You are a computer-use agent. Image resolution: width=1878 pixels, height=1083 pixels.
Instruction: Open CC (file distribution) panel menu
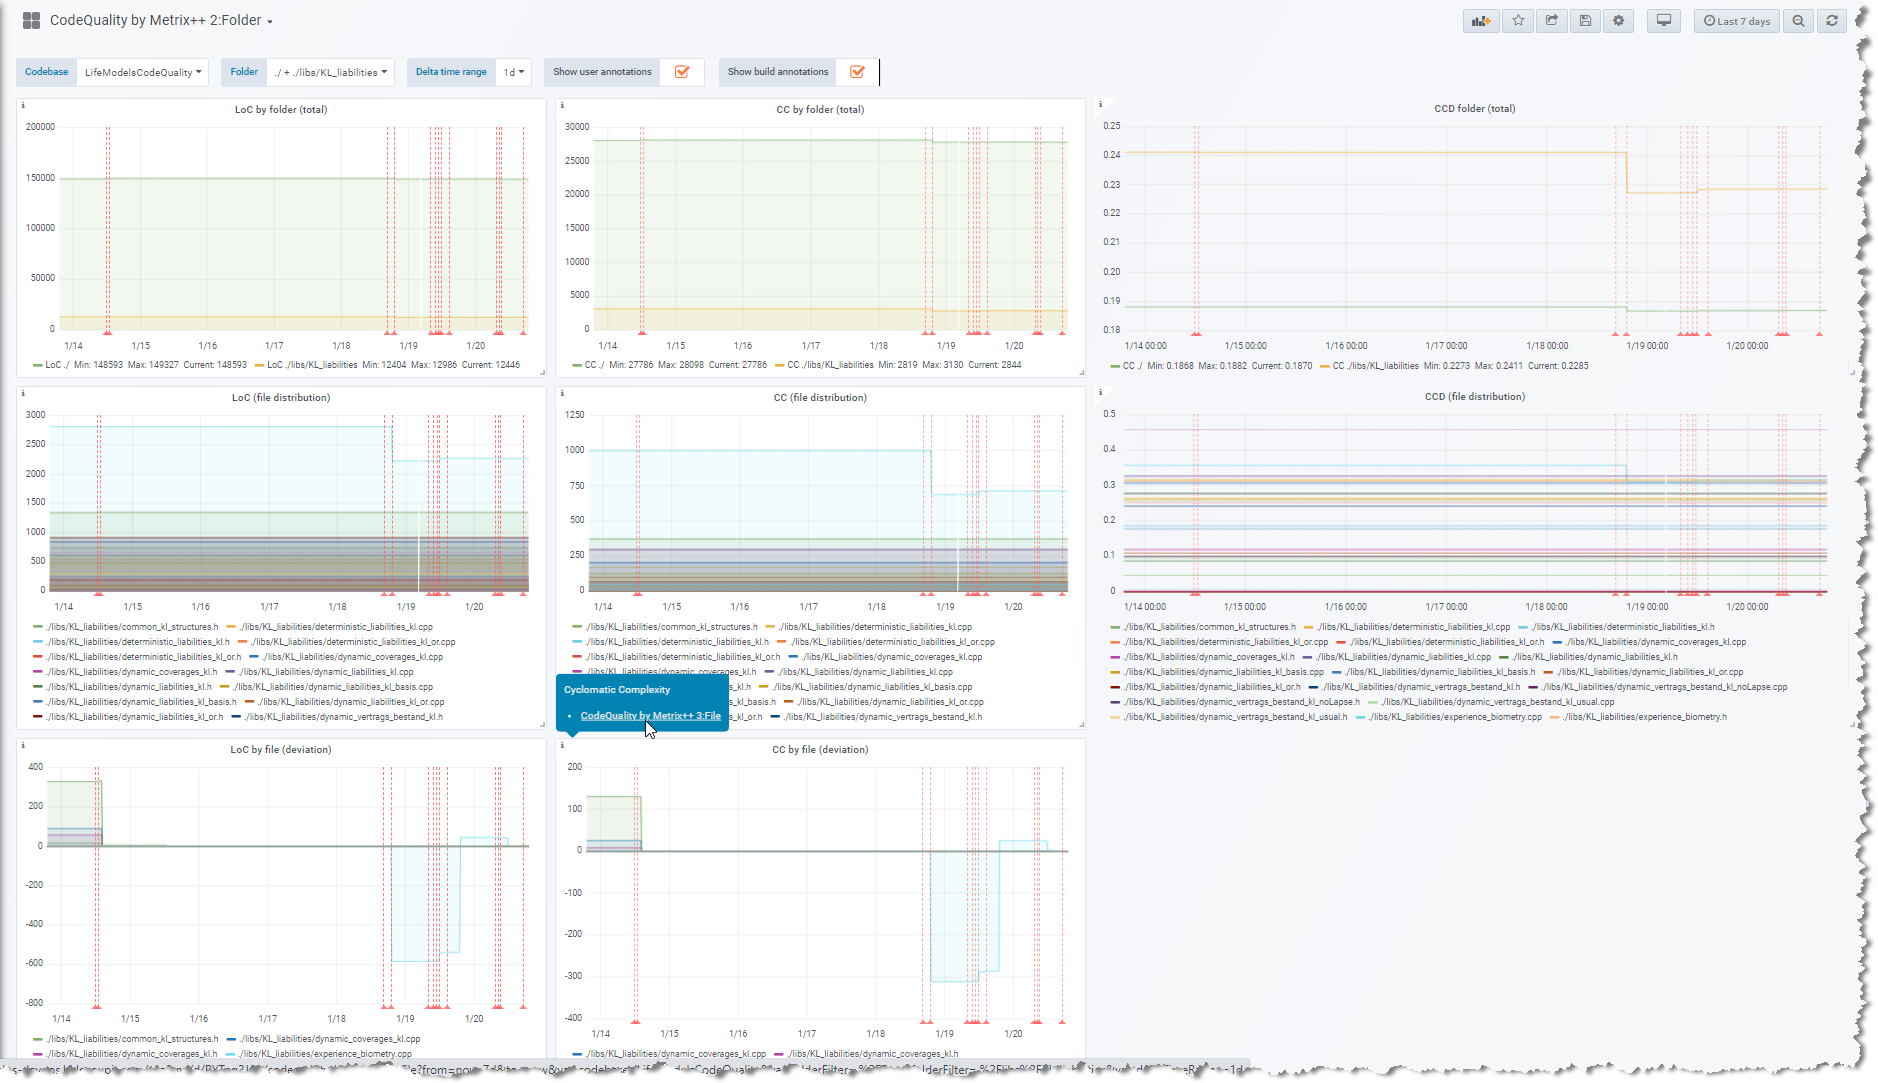pyautogui.click(x=820, y=397)
